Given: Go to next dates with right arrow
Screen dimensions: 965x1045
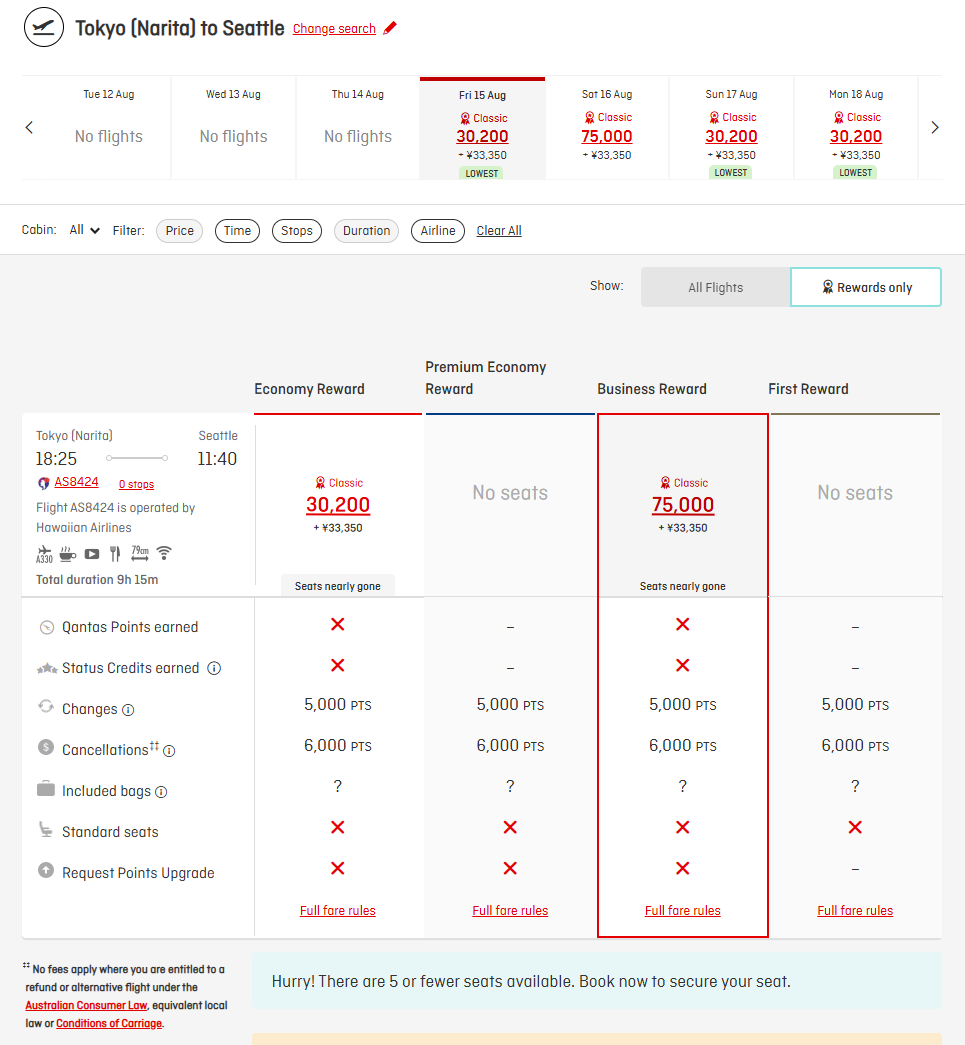Looking at the screenshot, I should point(935,127).
